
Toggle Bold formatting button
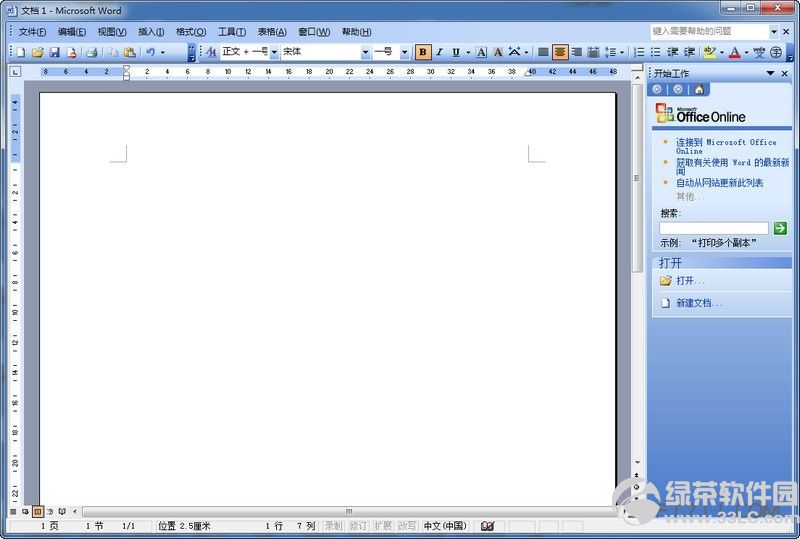[x=422, y=52]
